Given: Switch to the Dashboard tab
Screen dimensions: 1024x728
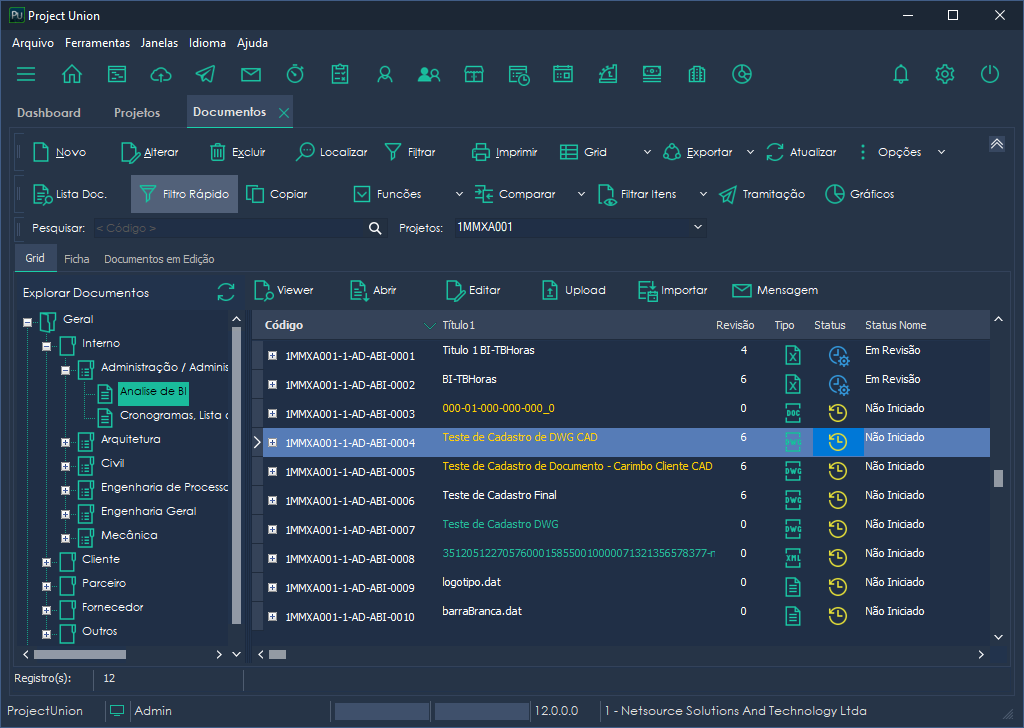Looking at the screenshot, I should (49, 112).
